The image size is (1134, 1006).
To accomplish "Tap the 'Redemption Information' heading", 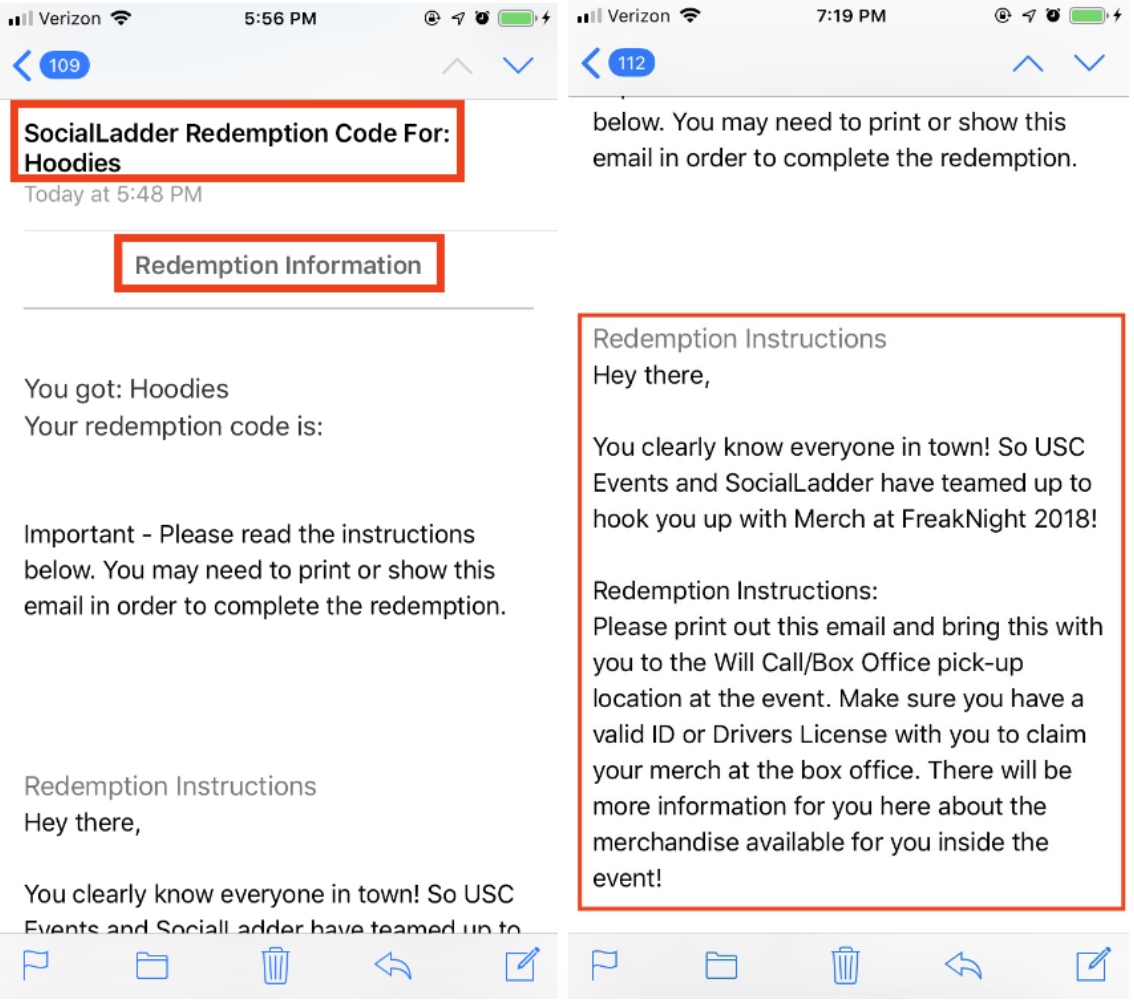I will [278, 265].
